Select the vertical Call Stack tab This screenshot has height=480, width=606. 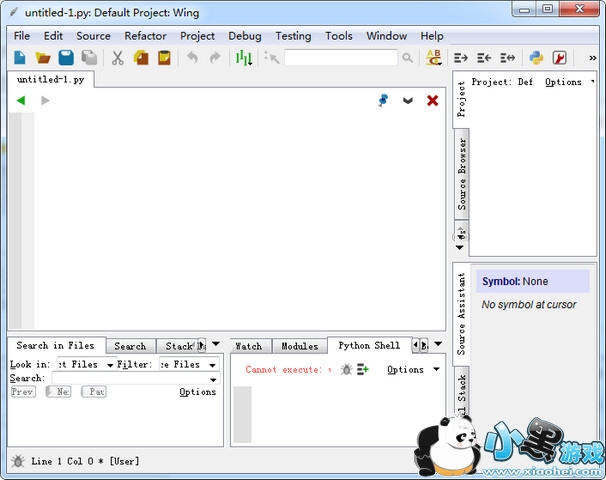click(x=462, y=391)
